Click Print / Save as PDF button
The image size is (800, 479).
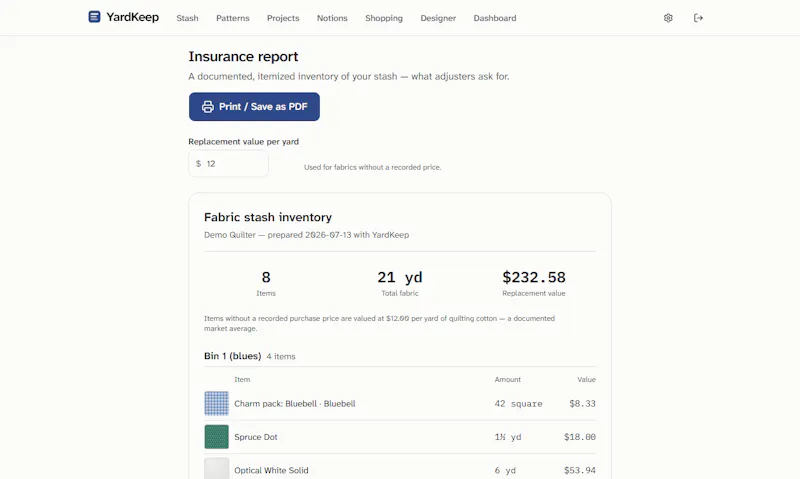(x=254, y=107)
